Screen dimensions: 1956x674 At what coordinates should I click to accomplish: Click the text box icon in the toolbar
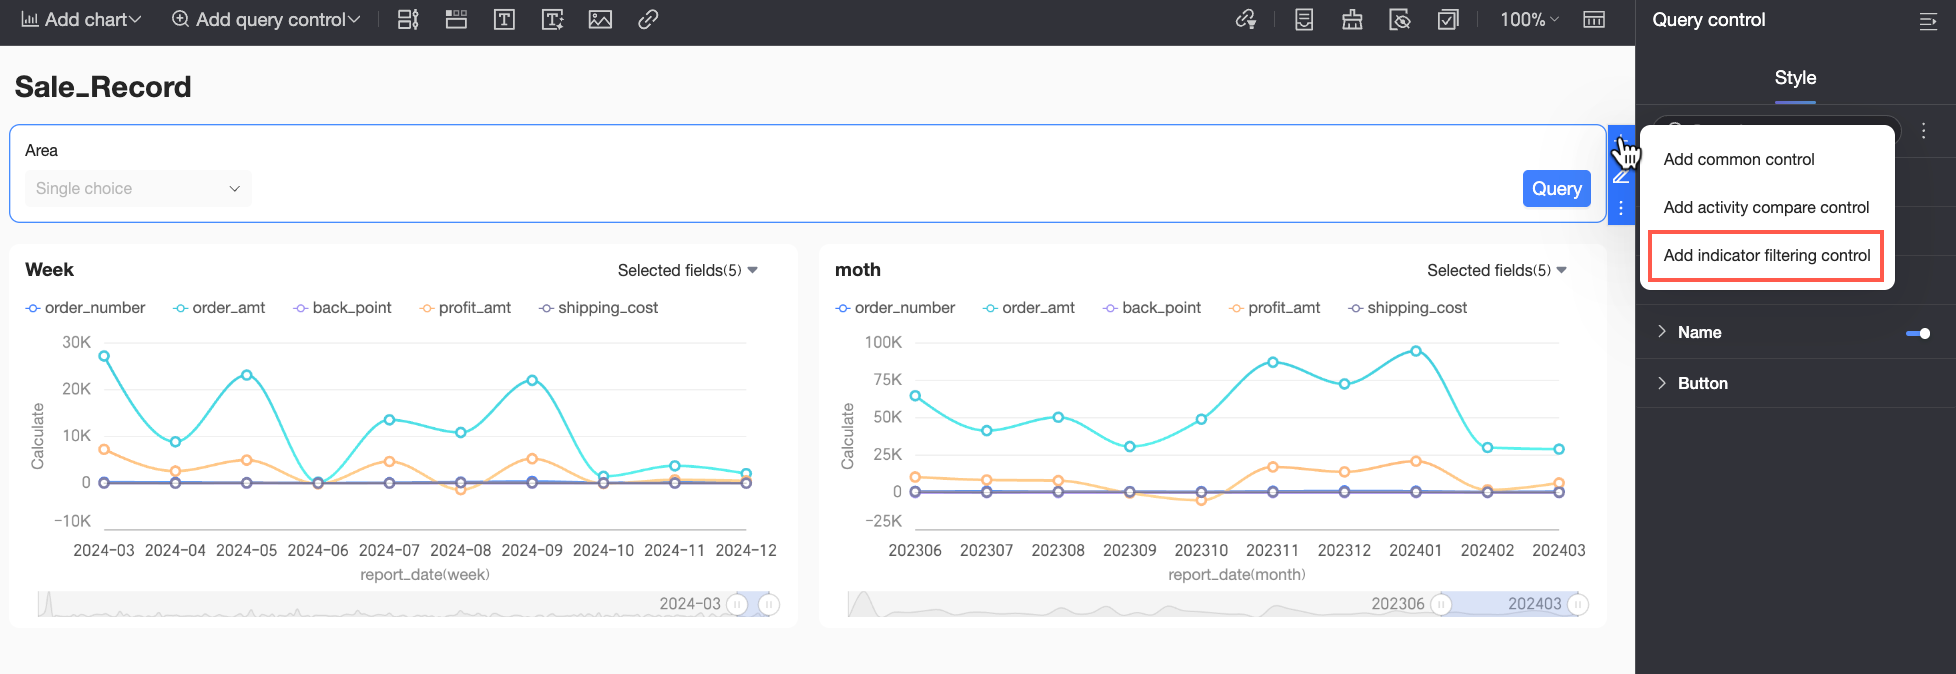[504, 20]
